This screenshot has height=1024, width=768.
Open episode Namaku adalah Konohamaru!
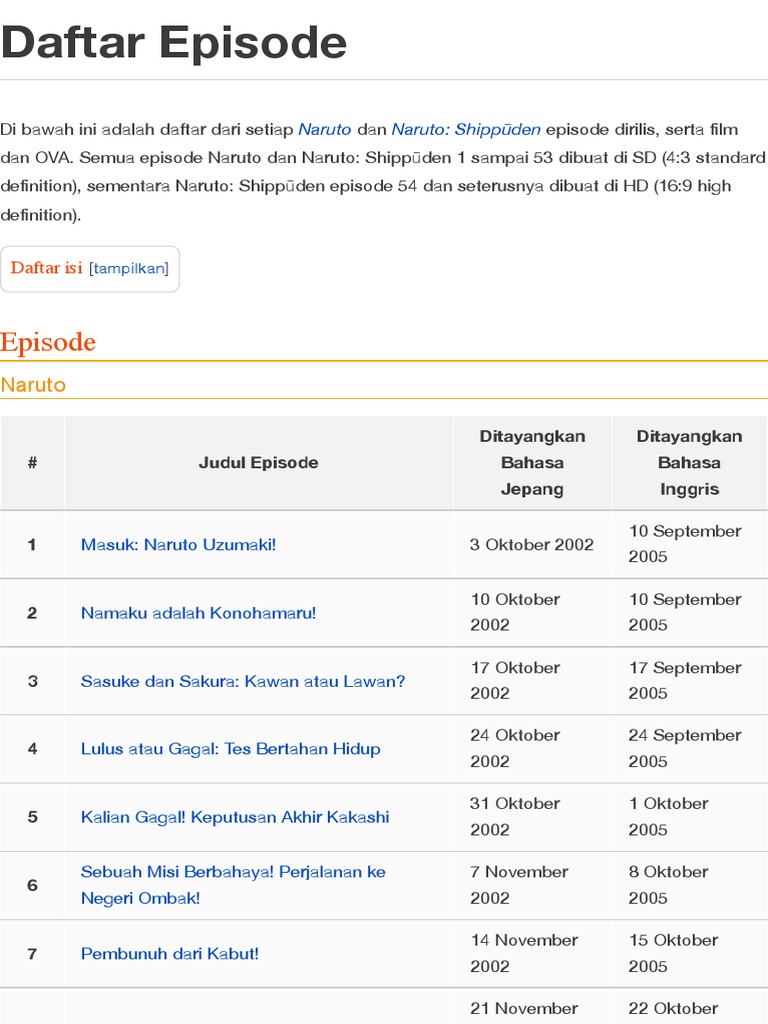[198, 613]
